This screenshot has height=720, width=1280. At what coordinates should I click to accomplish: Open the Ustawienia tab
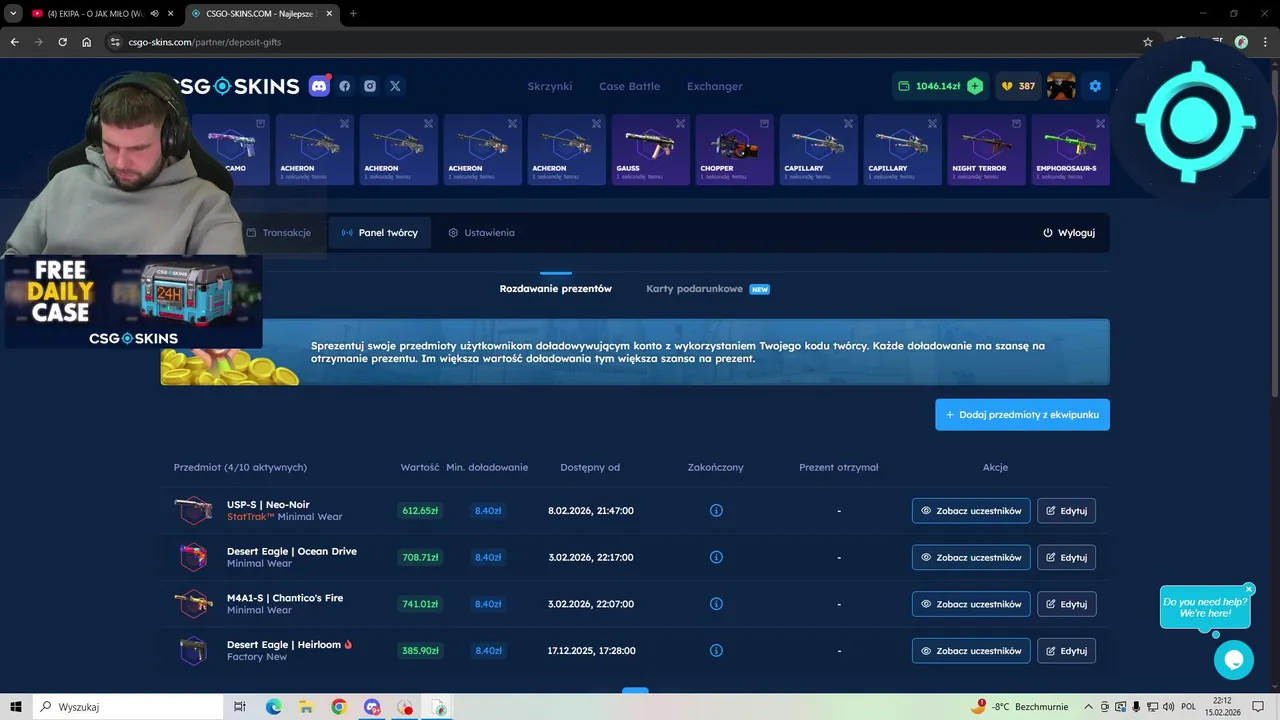(481, 233)
